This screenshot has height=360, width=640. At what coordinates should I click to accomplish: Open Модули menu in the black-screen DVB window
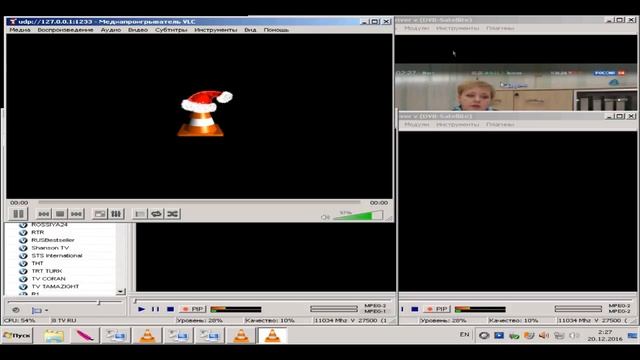pos(416,124)
